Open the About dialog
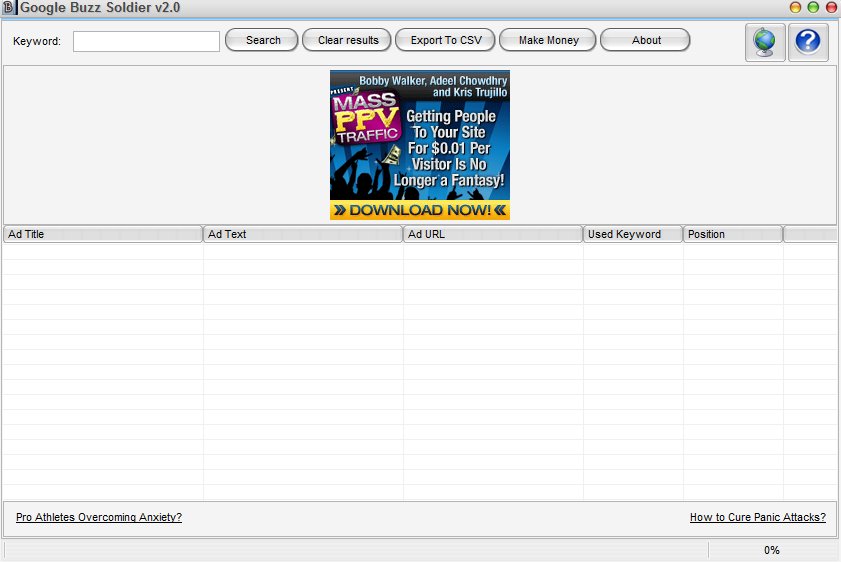 [x=645, y=40]
